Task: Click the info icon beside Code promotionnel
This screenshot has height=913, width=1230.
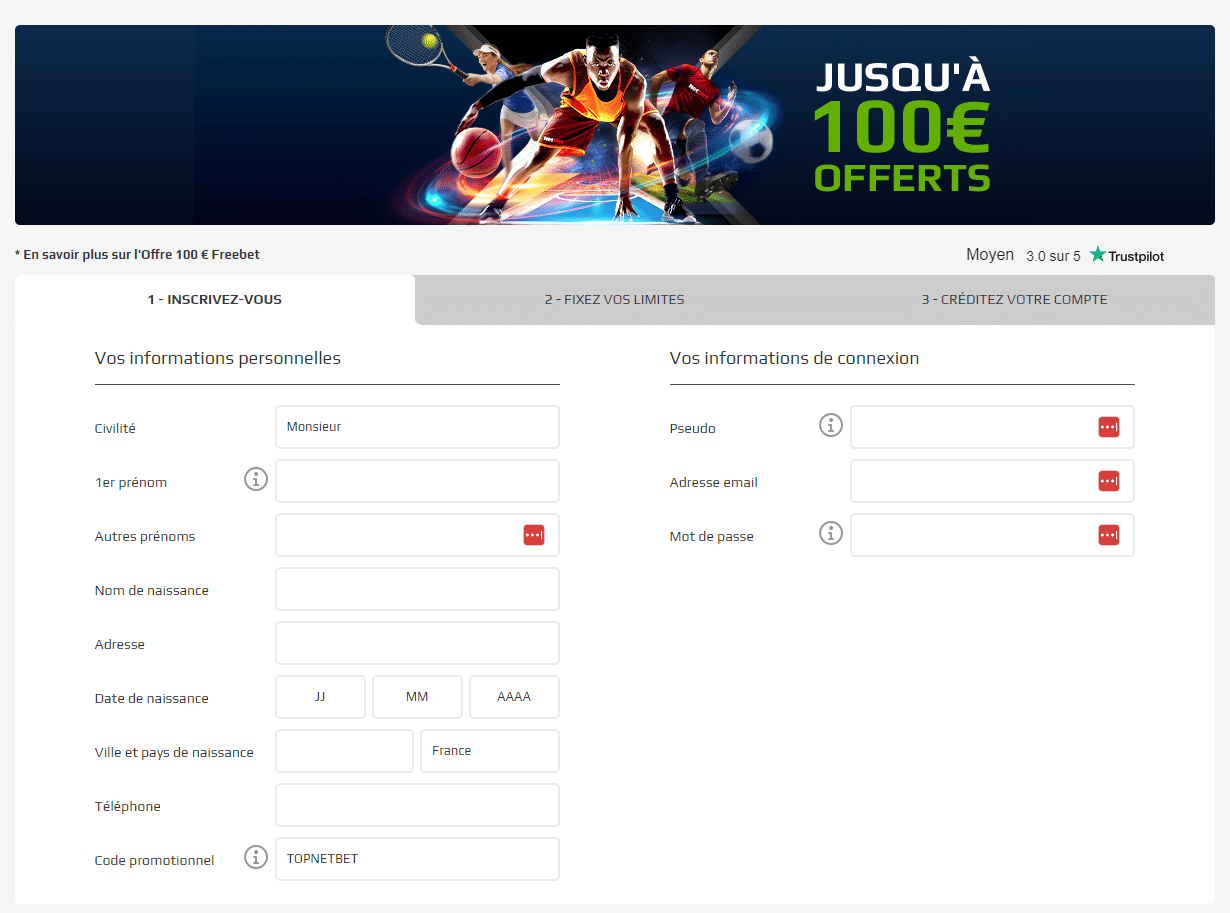Action: (x=256, y=858)
